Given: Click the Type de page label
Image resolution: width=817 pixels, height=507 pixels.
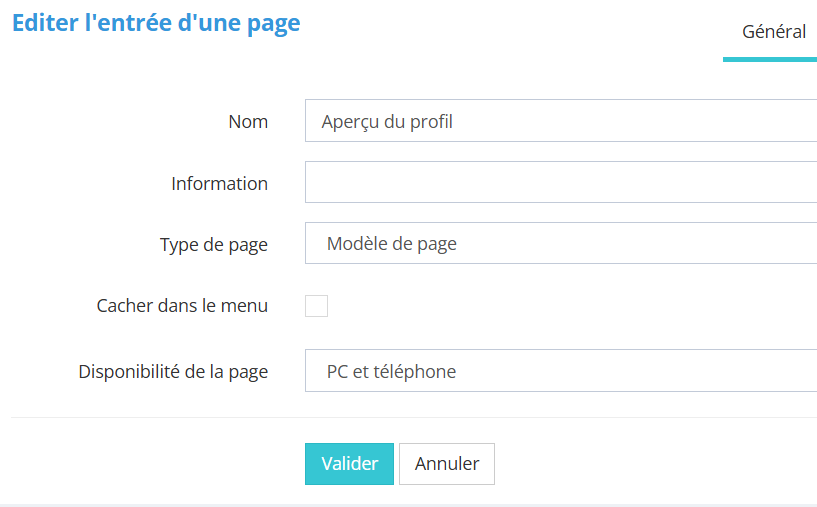Looking at the screenshot, I should (x=213, y=245).
